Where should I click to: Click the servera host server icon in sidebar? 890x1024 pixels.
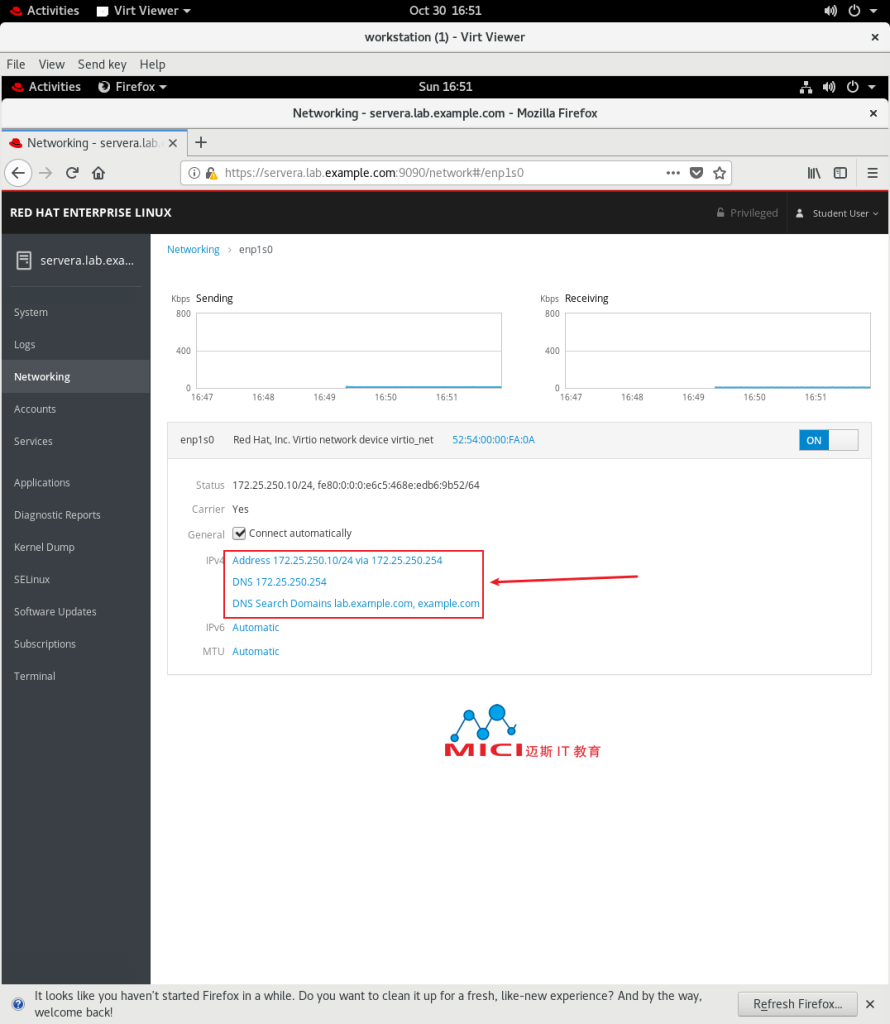click(x=24, y=261)
